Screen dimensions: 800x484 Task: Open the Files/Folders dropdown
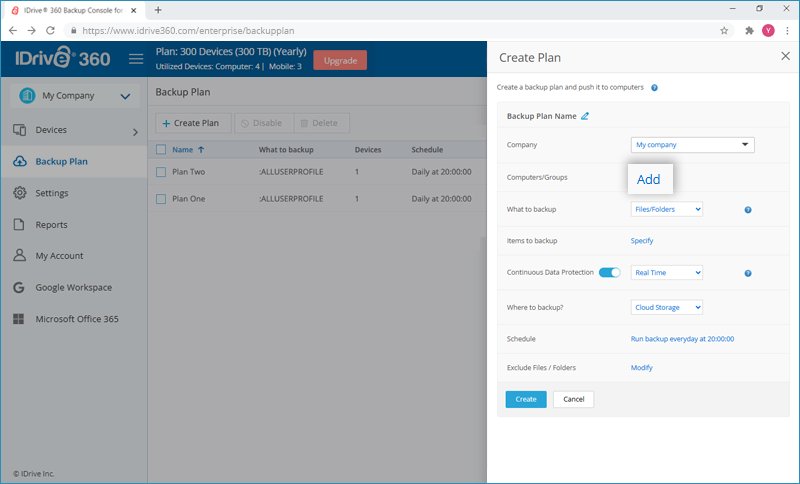pyautogui.click(x=666, y=209)
